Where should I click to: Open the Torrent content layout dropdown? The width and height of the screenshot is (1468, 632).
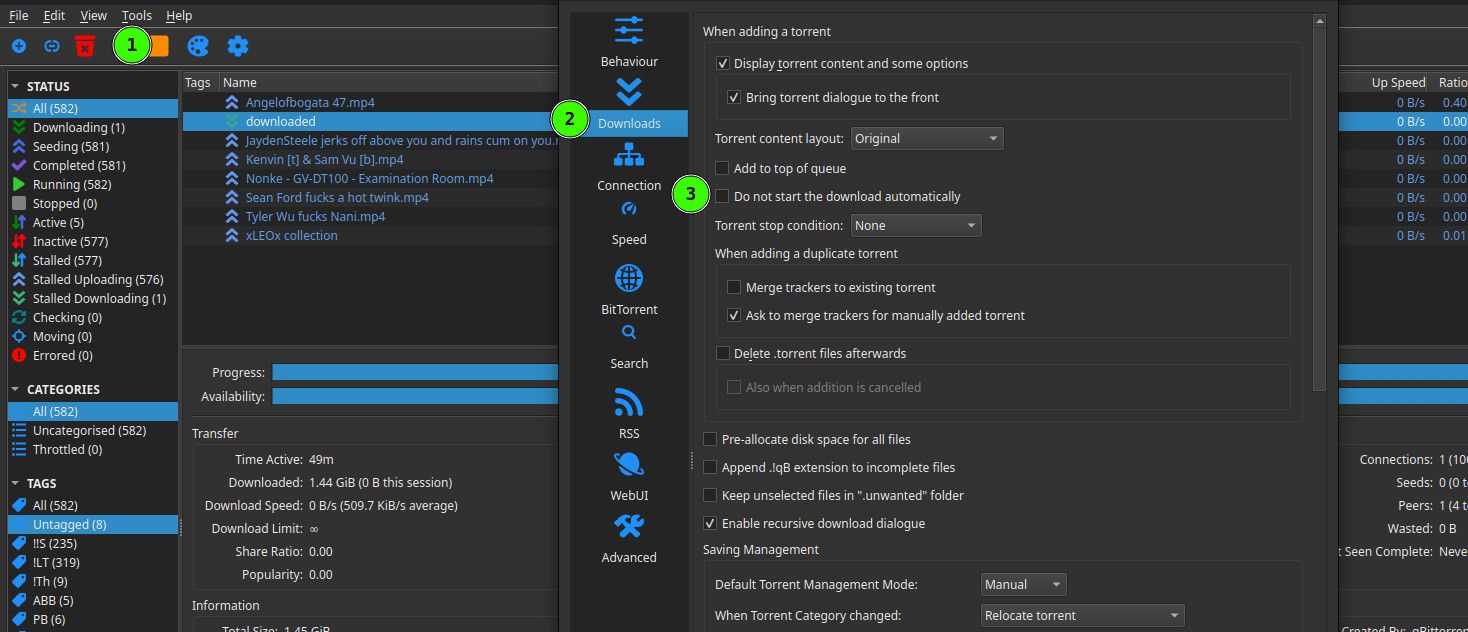pyautogui.click(x=927, y=139)
